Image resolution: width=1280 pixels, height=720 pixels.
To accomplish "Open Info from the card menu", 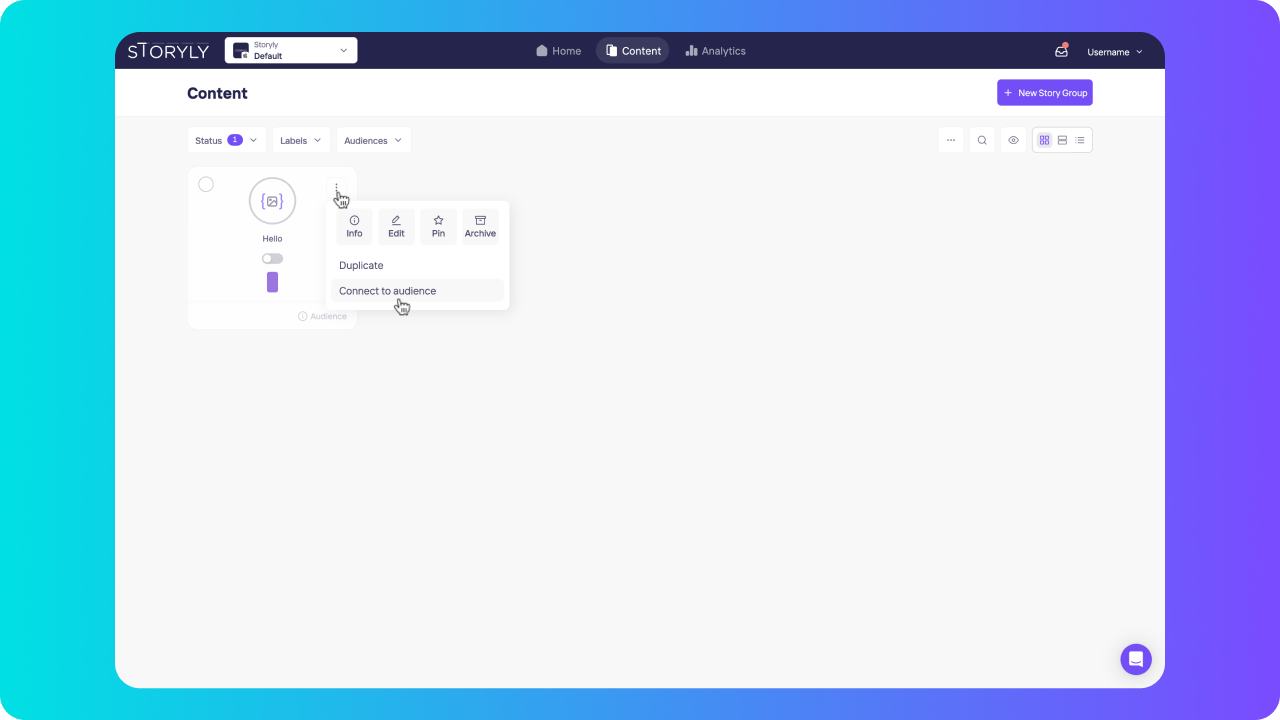I will point(354,227).
